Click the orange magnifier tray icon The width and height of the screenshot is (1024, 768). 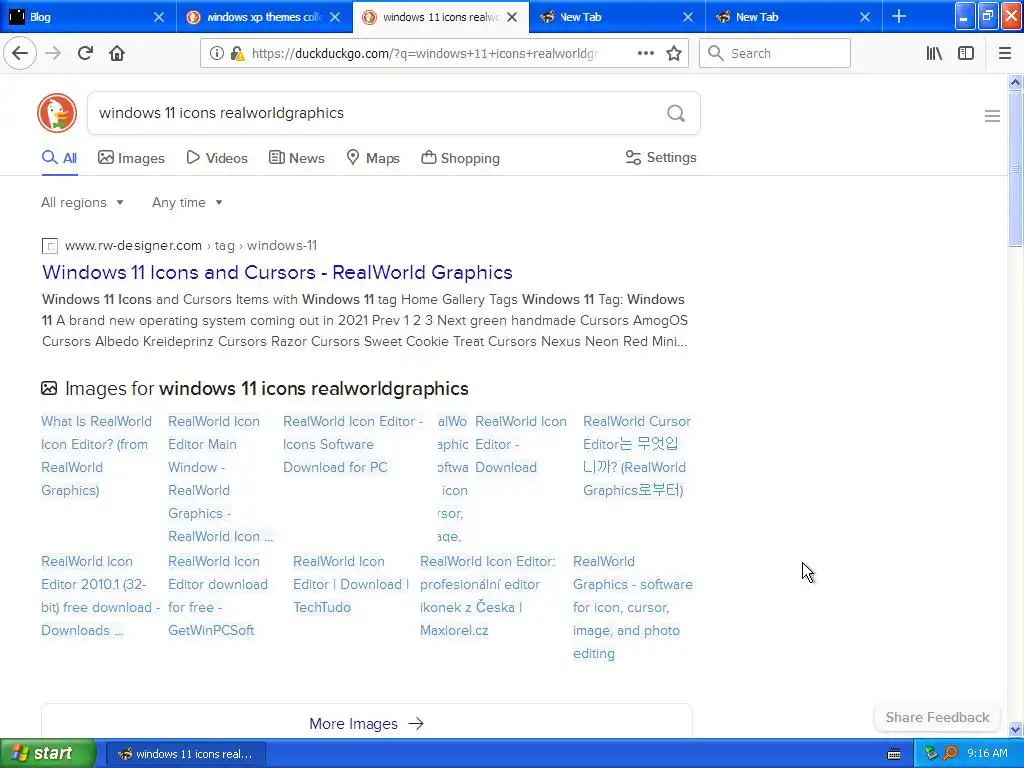(x=951, y=753)
